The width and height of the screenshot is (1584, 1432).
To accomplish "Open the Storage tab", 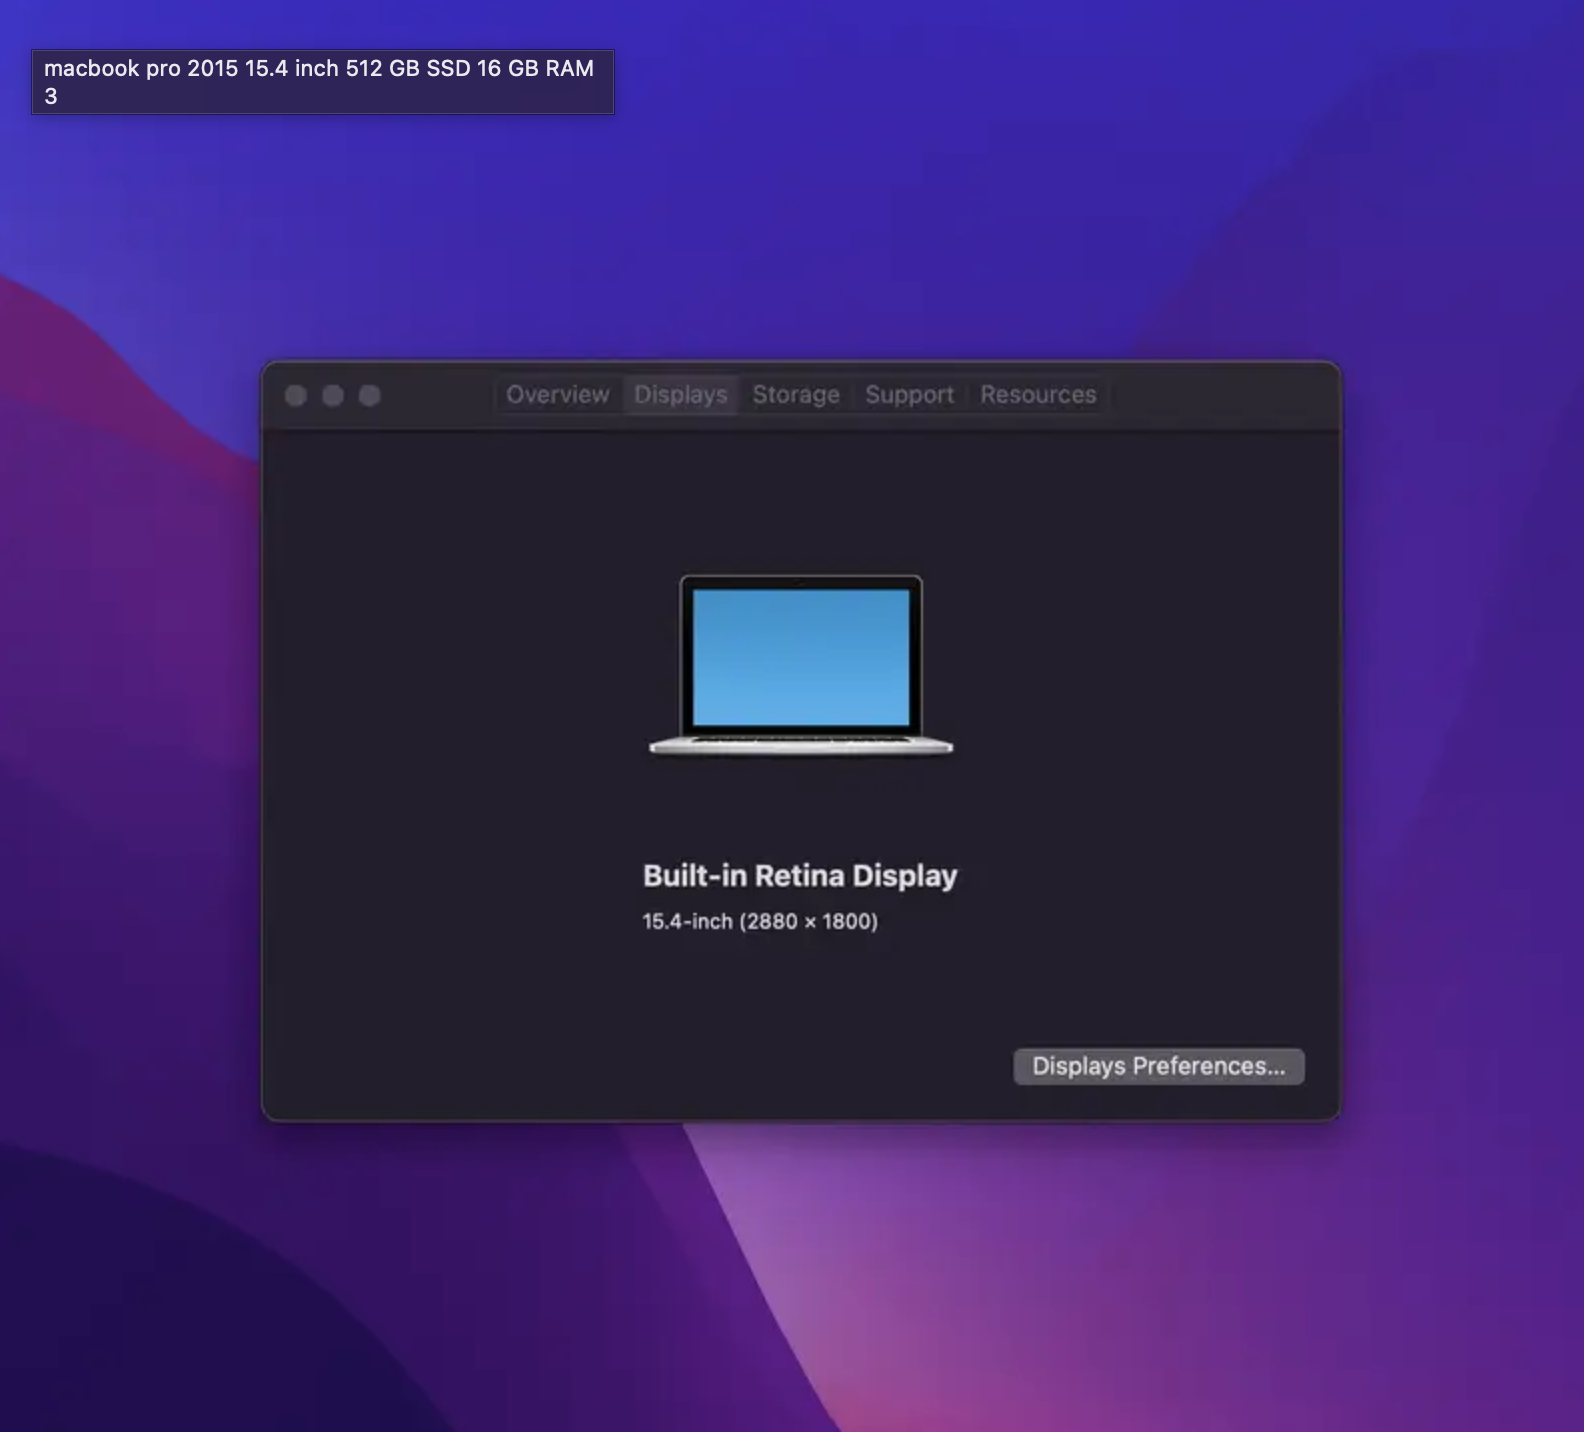I will (795, 395).
